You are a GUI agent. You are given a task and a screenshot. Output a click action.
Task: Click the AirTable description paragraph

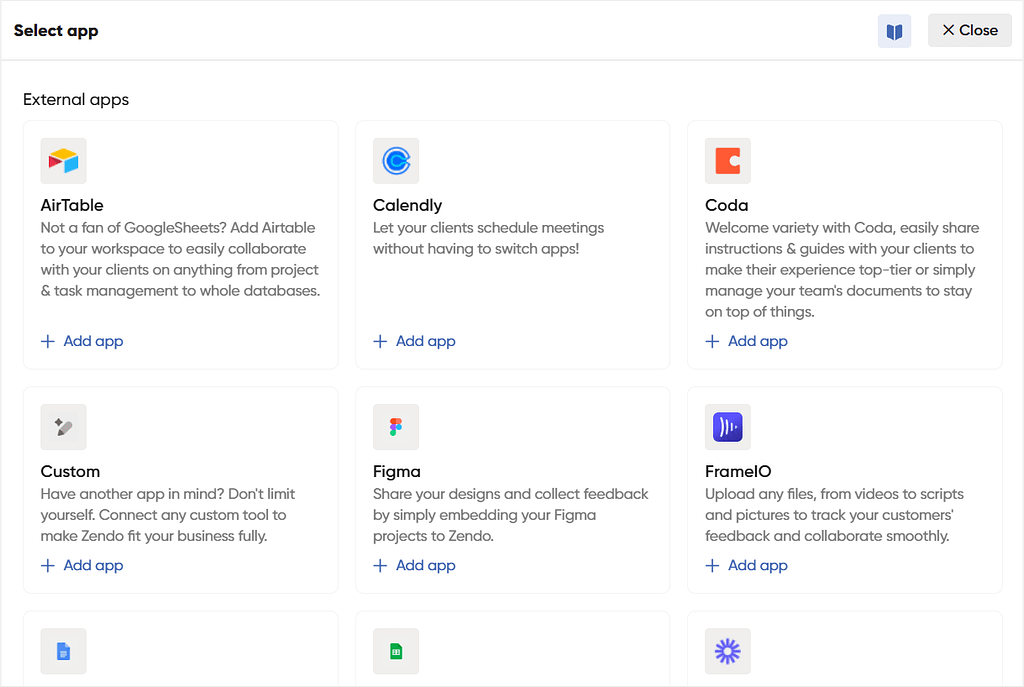(x=180, y=259)
